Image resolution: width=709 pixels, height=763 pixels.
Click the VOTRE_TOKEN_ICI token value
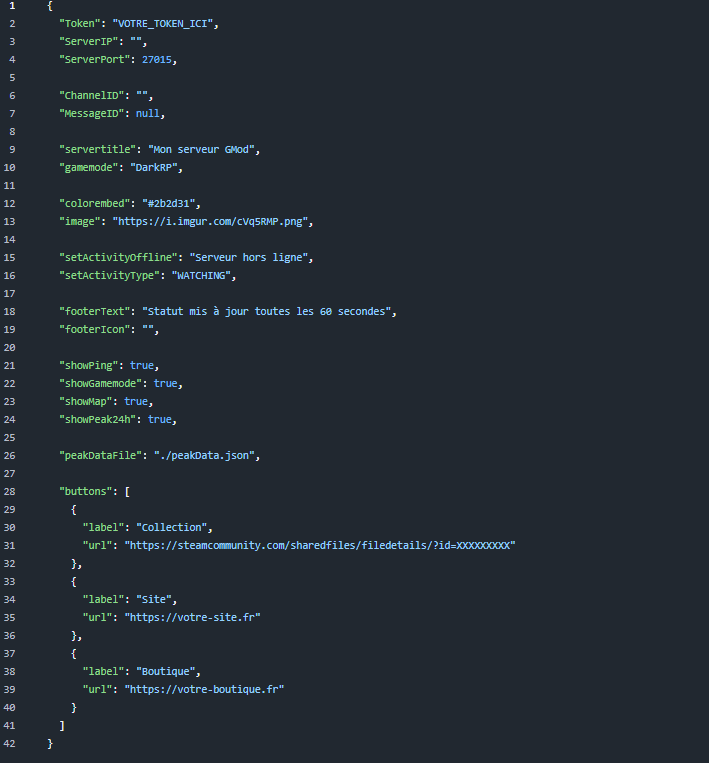pos(164,24)
